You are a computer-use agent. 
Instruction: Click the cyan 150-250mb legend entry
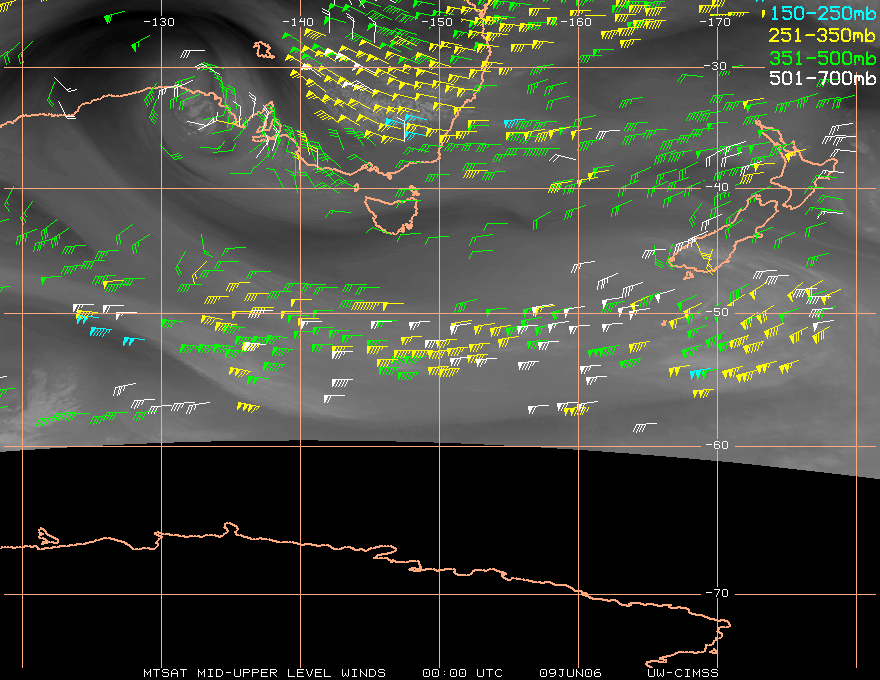(x=822, y=13)
